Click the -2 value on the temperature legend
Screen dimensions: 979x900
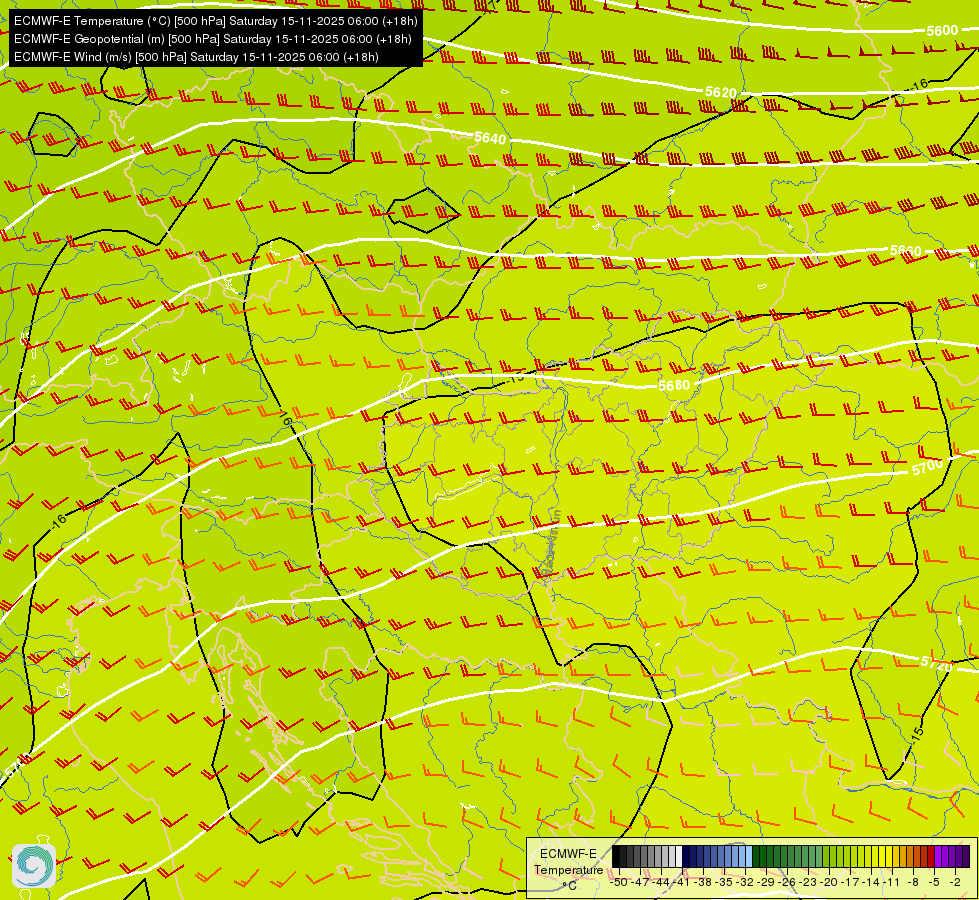click(x=955, y=882)
